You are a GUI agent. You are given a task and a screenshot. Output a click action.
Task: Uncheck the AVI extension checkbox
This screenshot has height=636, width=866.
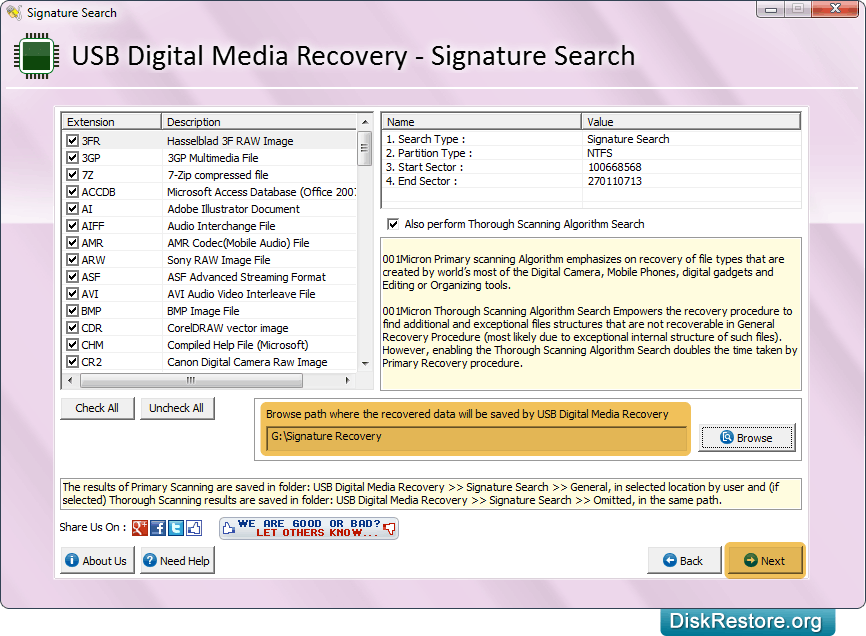pyautogui.click(x=72, y=294)
